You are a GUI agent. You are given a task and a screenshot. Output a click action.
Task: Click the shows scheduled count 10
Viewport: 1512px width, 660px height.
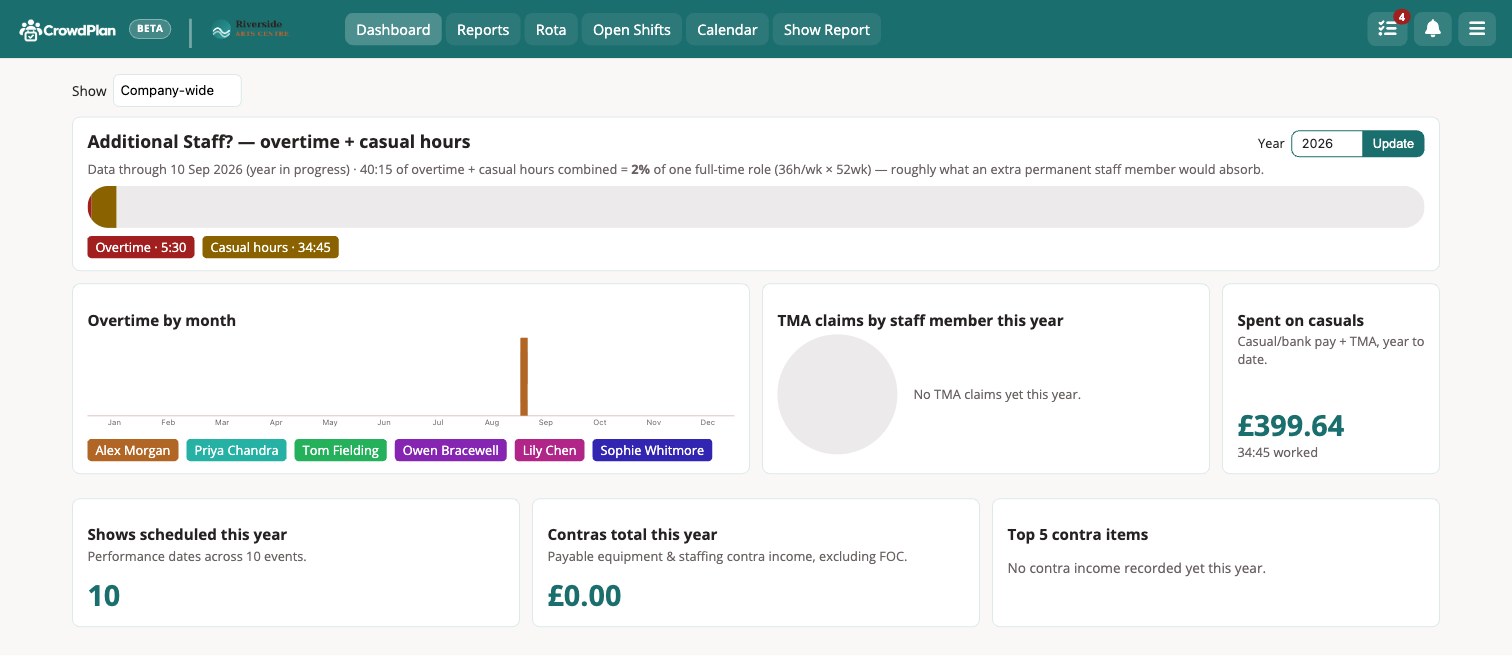pos(104,596)
